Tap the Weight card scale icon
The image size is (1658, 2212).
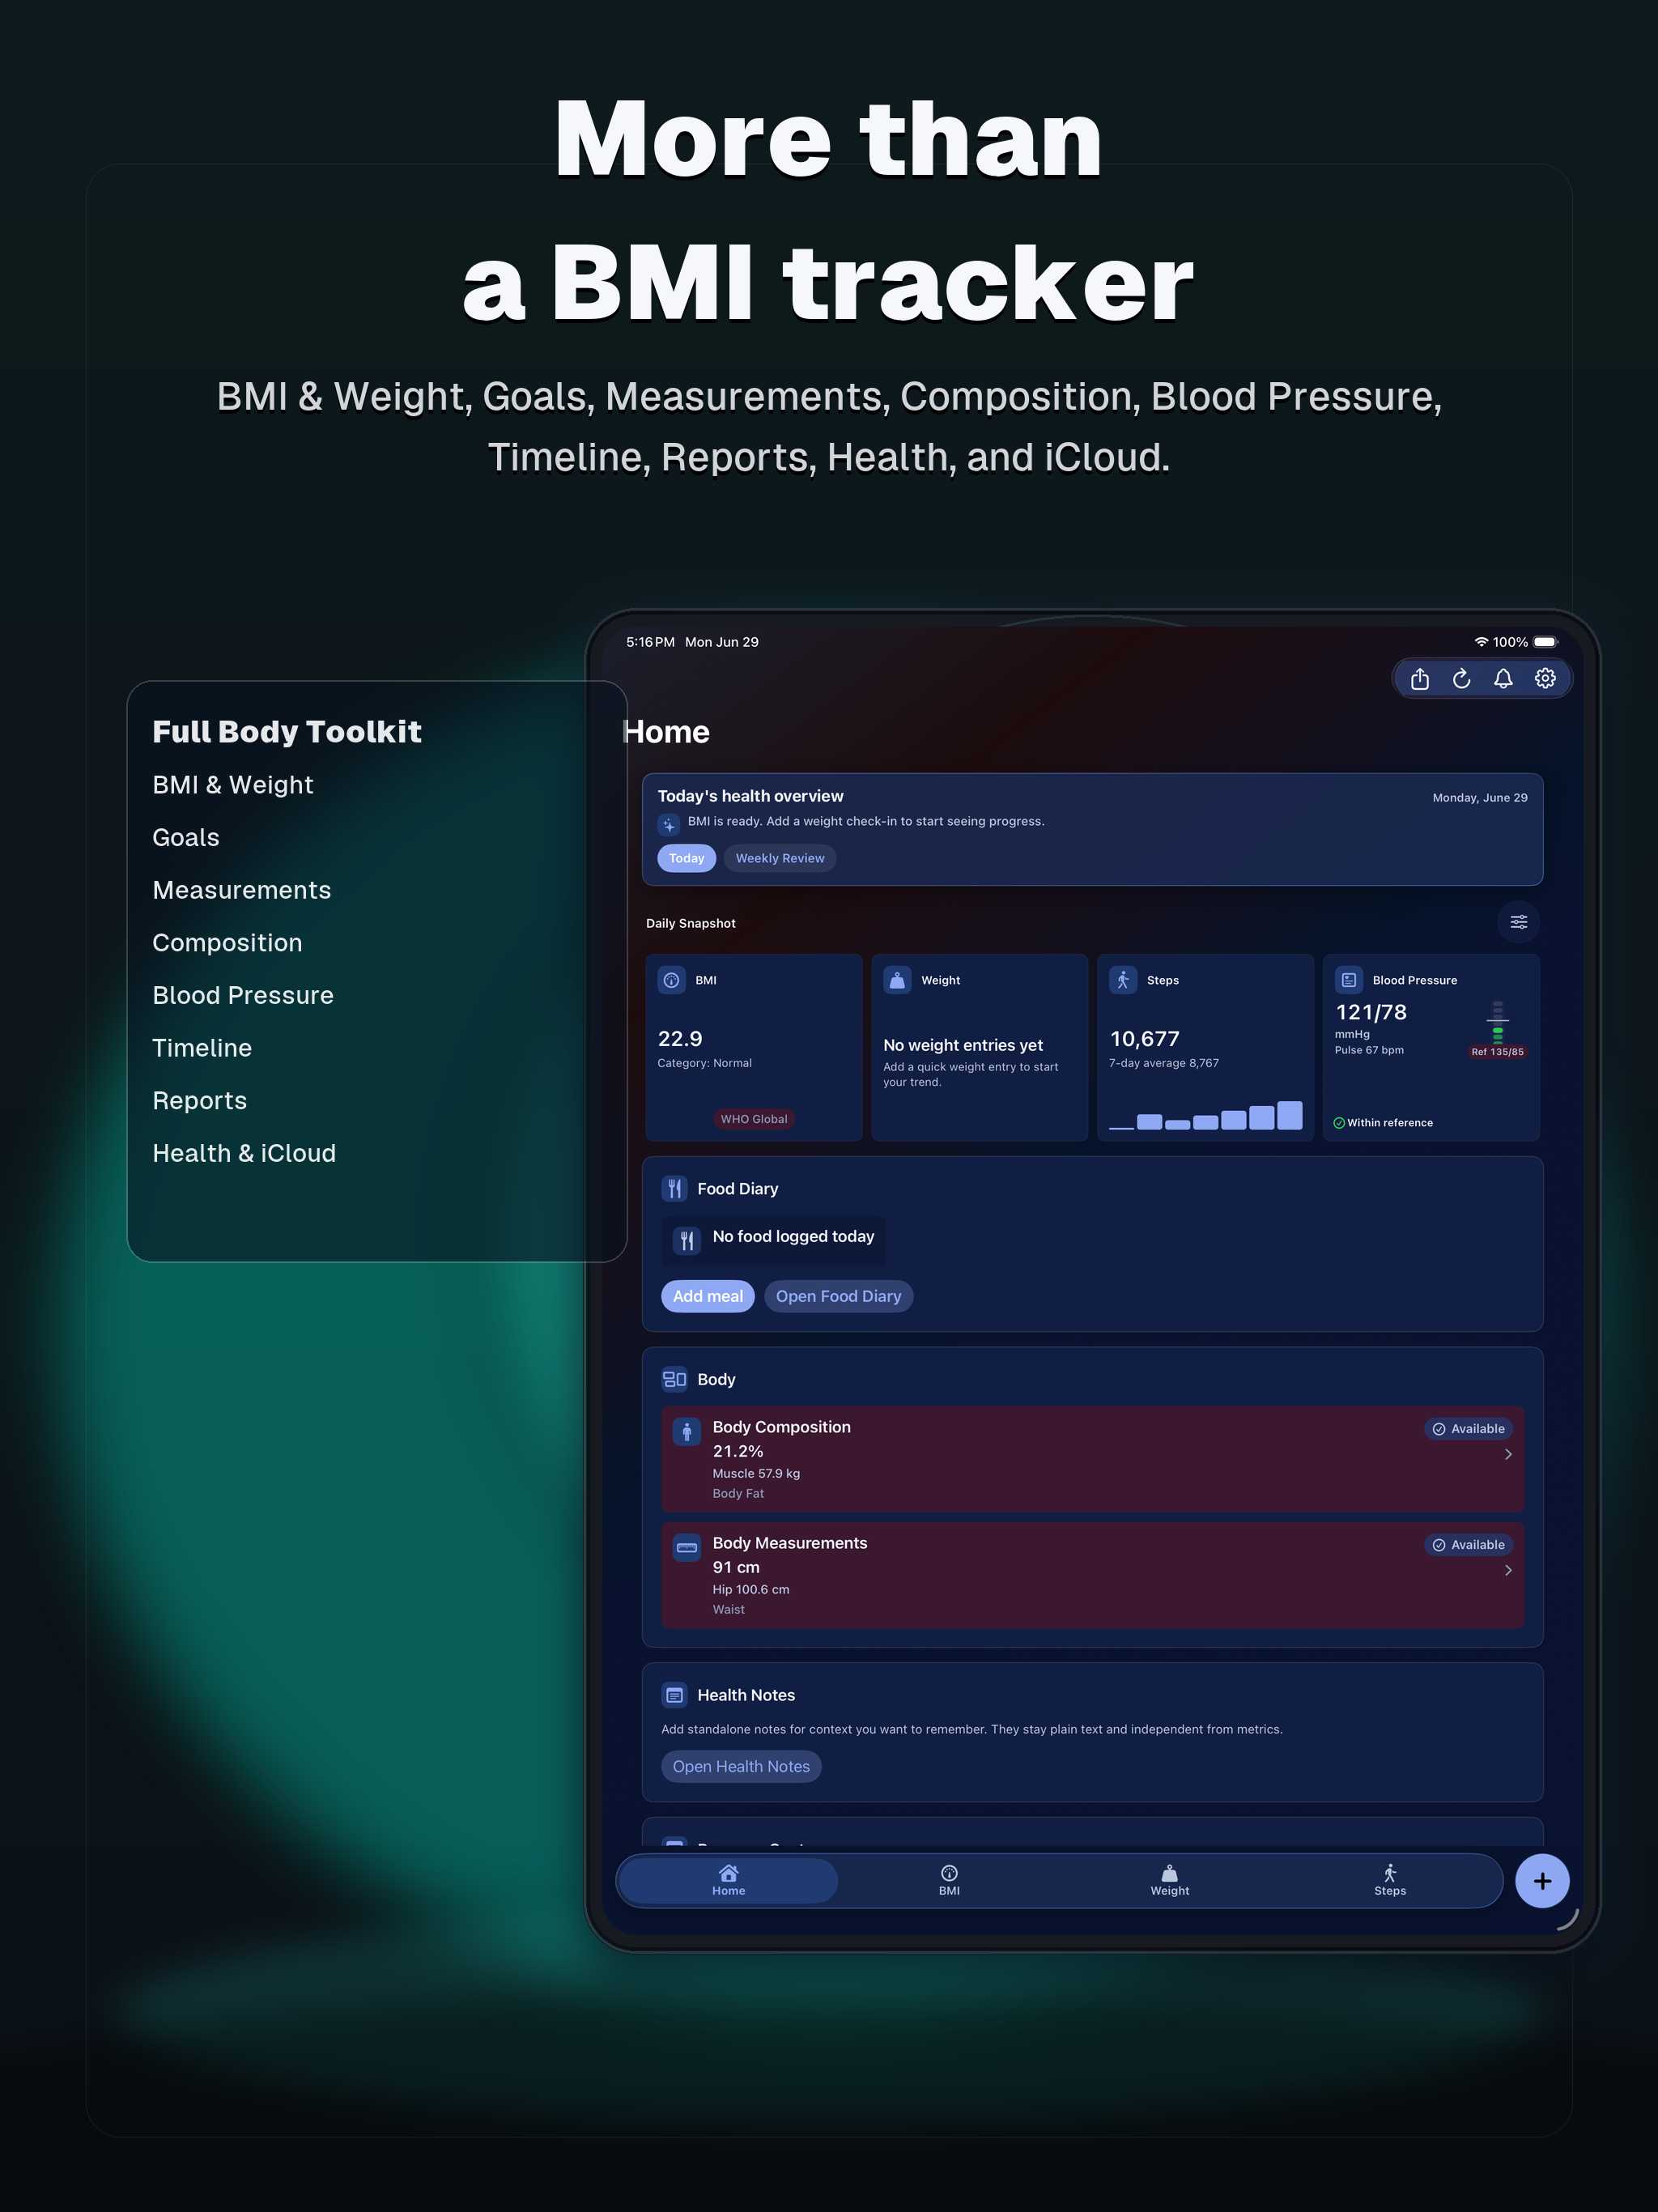coord(898,980)
